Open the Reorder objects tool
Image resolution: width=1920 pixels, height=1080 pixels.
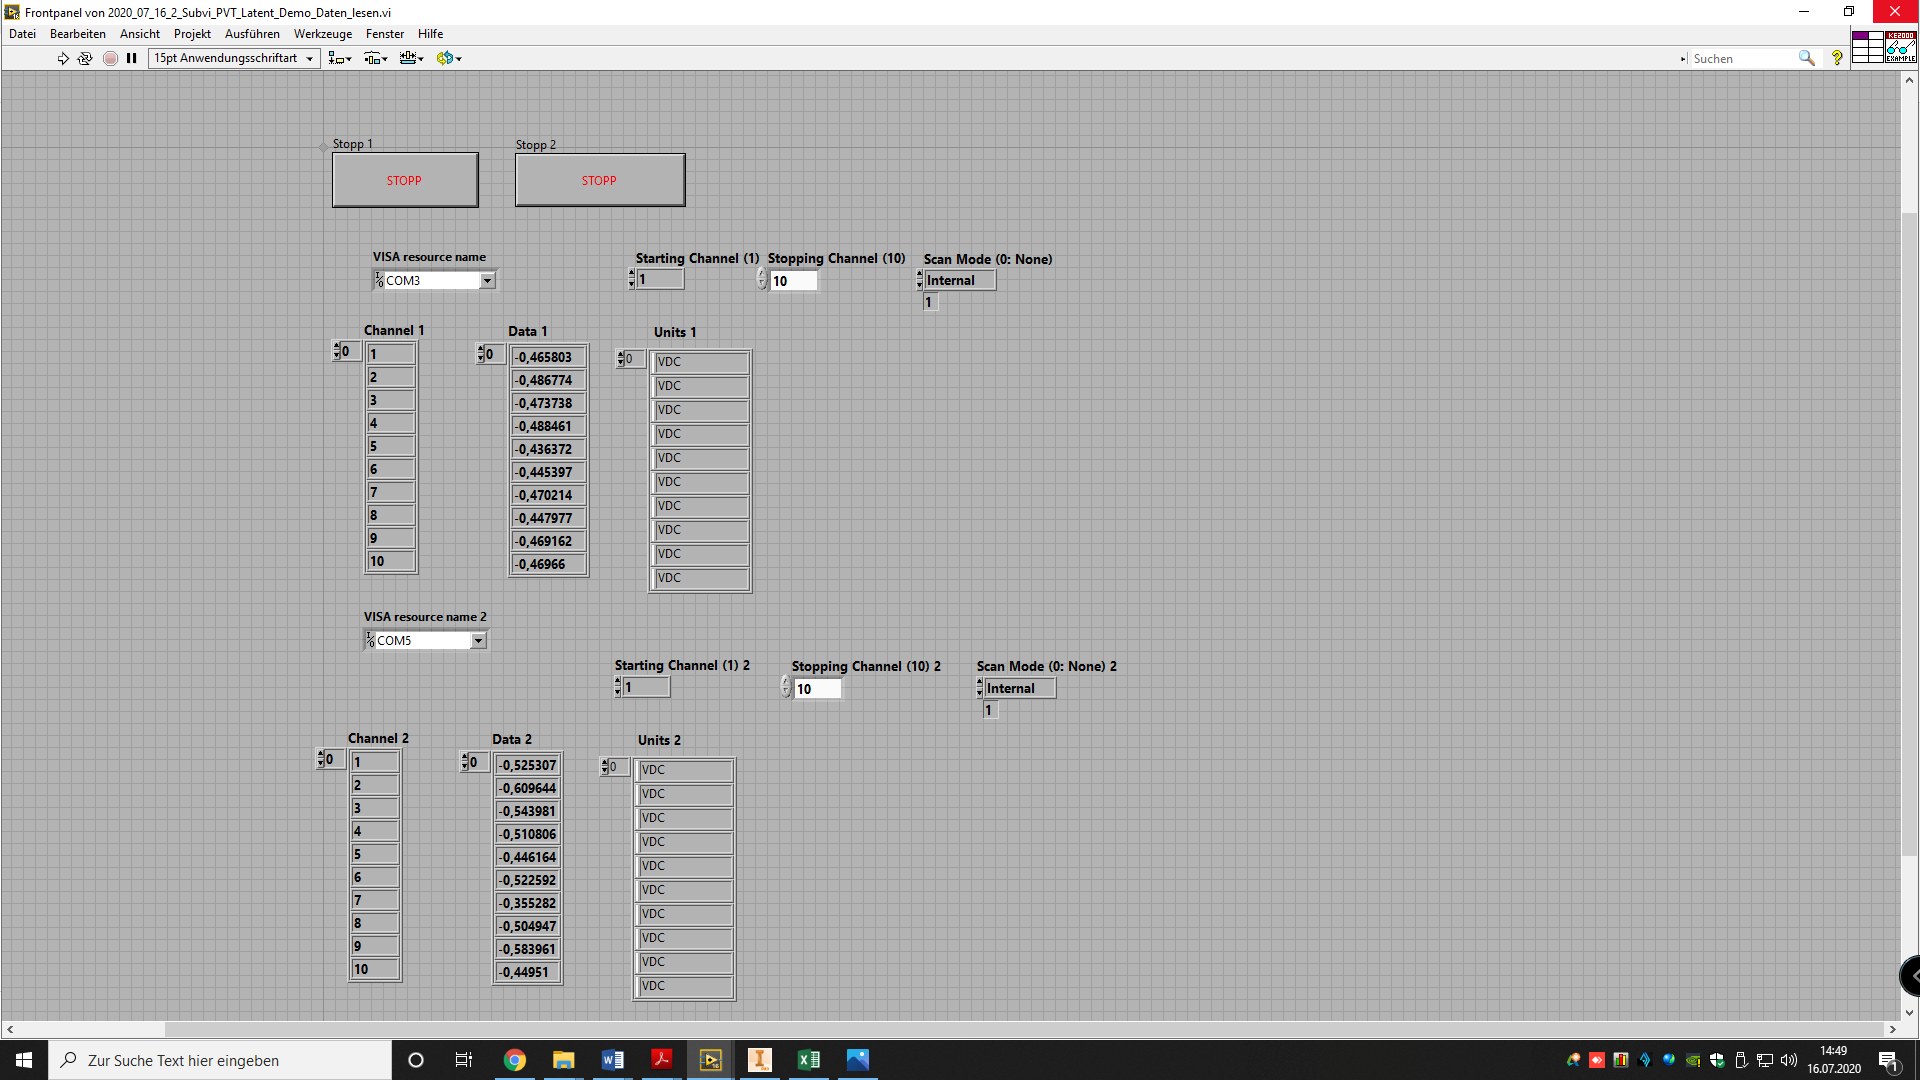[x=449, y=59]
